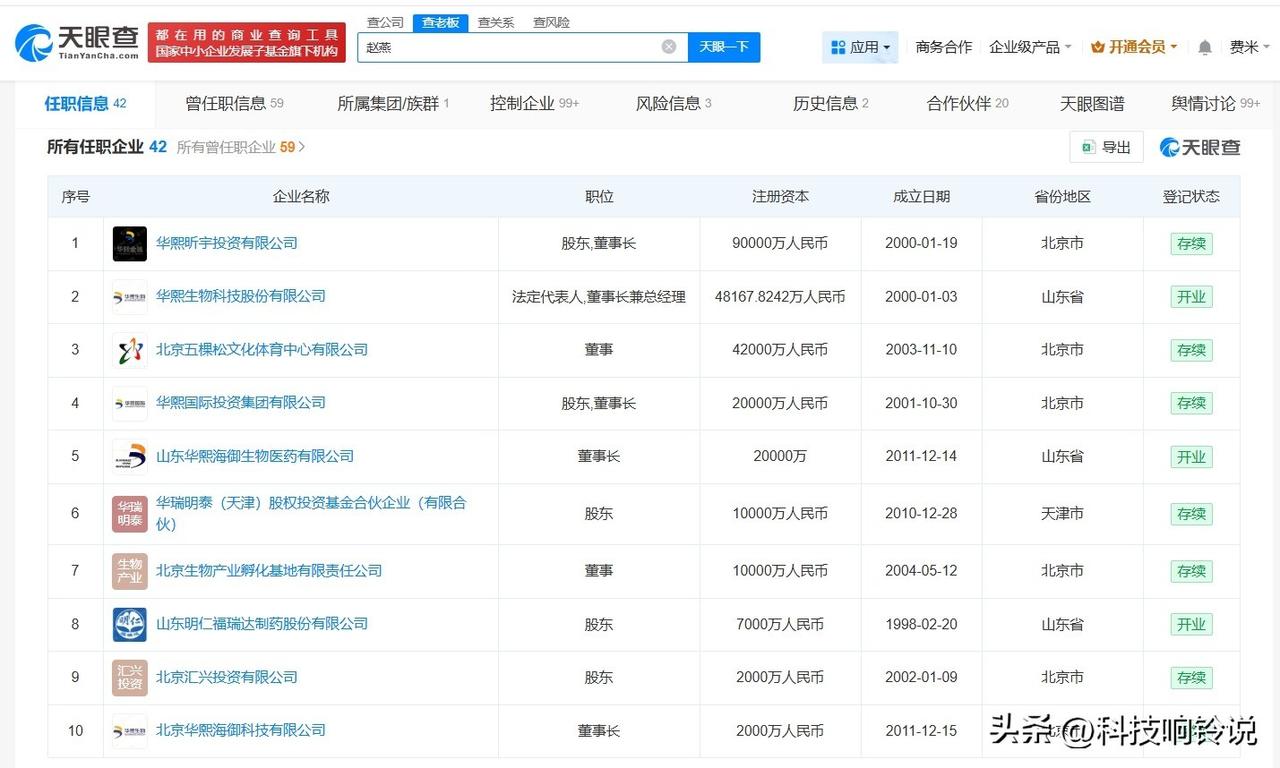Click 北京汇兴投资 logo icon
Screen dimensions: 1280x768
130,677
